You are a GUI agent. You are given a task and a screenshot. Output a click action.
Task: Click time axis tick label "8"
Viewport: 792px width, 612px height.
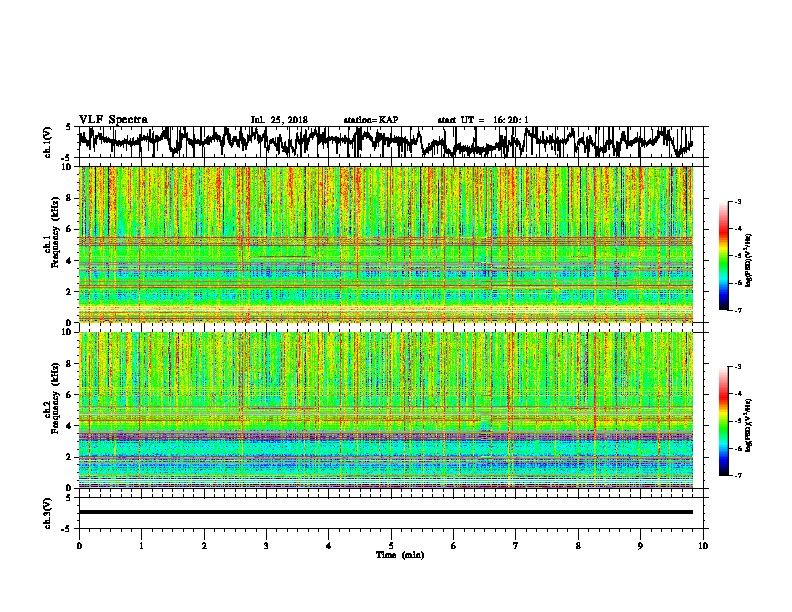pos(578,546)
